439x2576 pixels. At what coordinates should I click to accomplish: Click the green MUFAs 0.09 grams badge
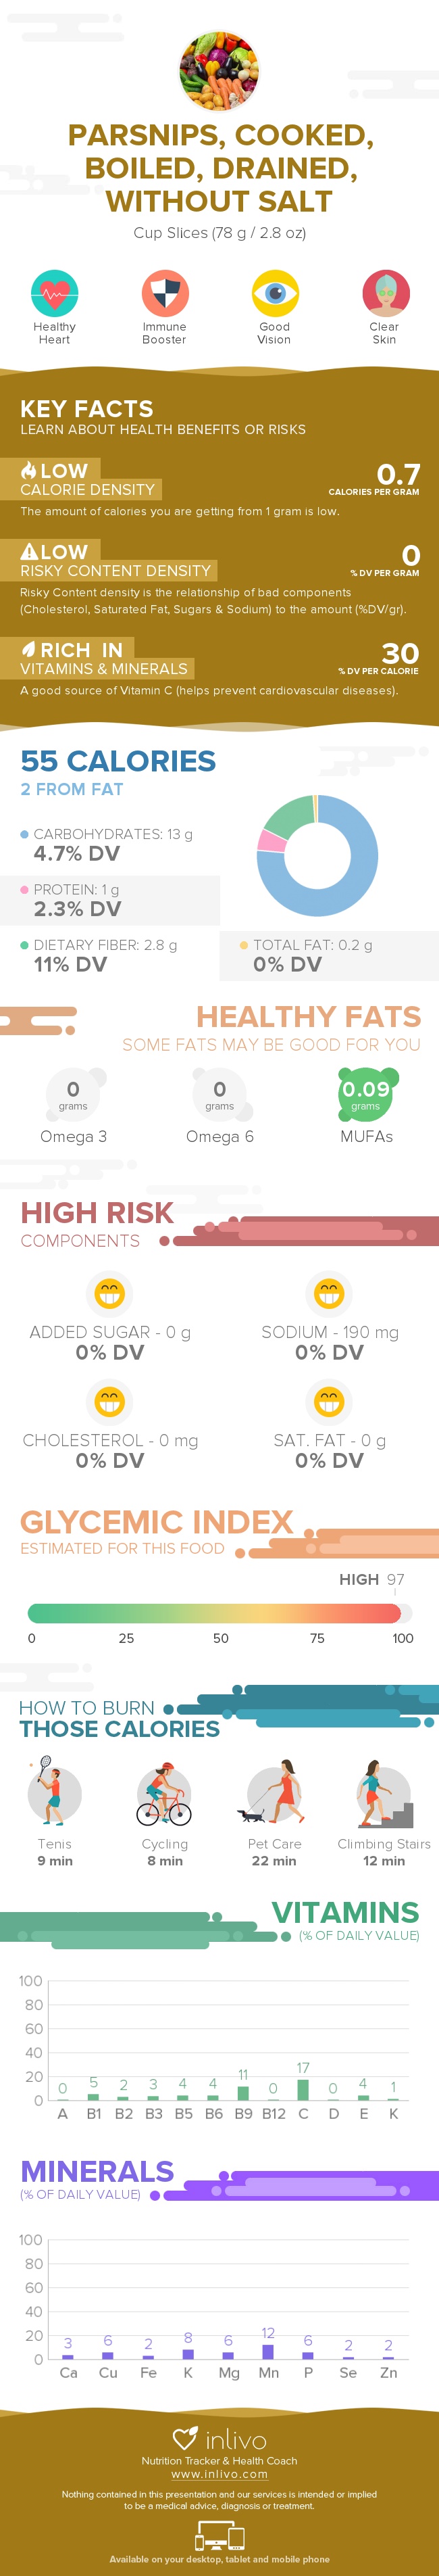click(x=366, y=1093)
